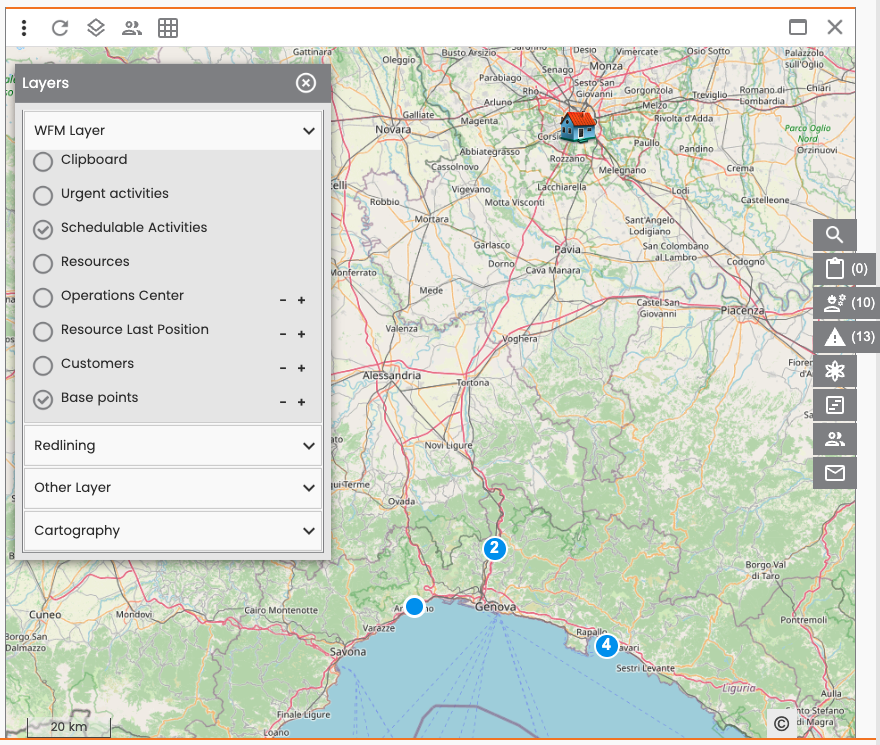The width and height of the screenshot is (880, 745).
Task: Click the house base point marker near Milan
Action: point(578,126)
